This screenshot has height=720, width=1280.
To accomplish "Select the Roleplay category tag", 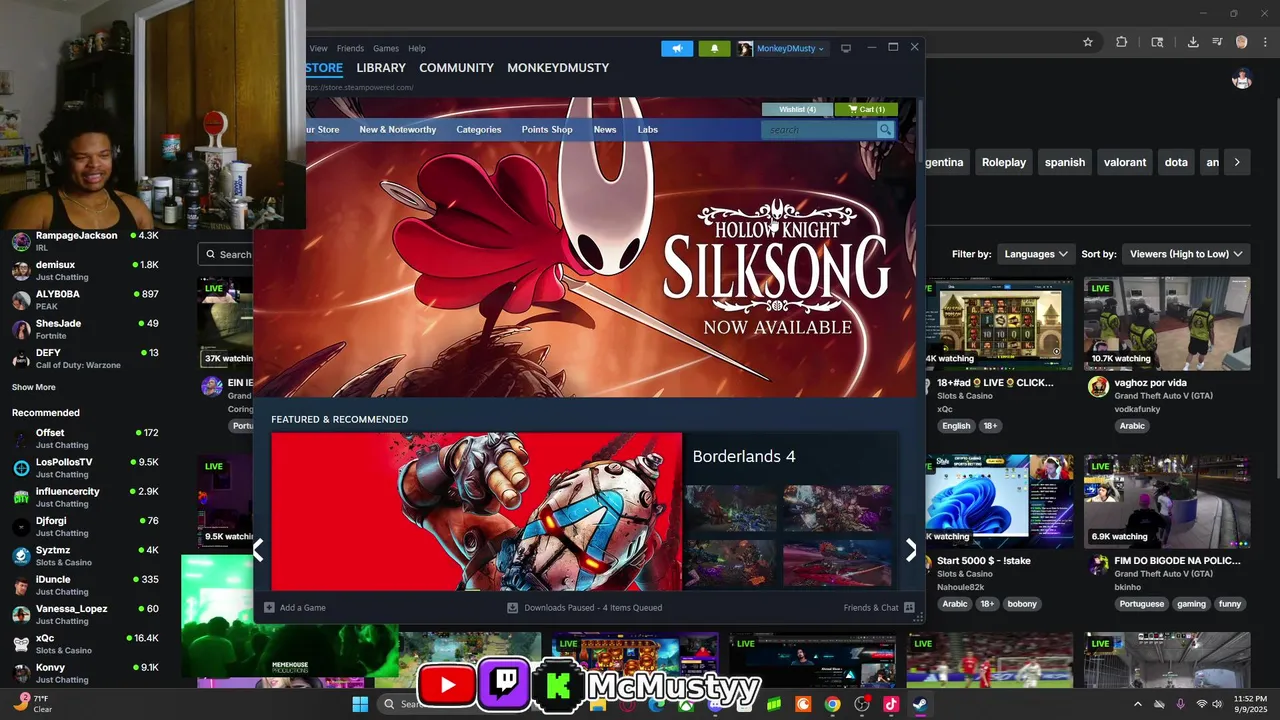I will click(1004, 162).
